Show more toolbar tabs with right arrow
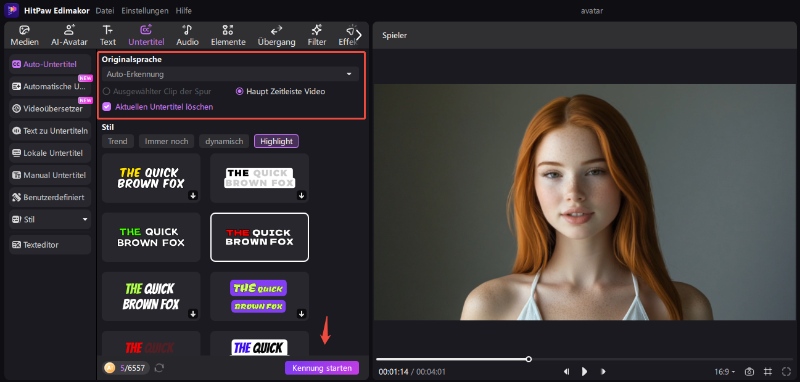 (359, 35)
